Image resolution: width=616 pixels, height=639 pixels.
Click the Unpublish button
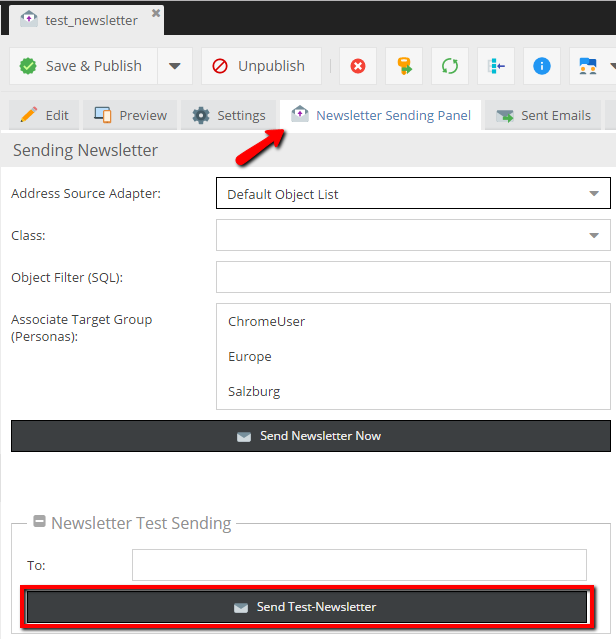[259, 66]
